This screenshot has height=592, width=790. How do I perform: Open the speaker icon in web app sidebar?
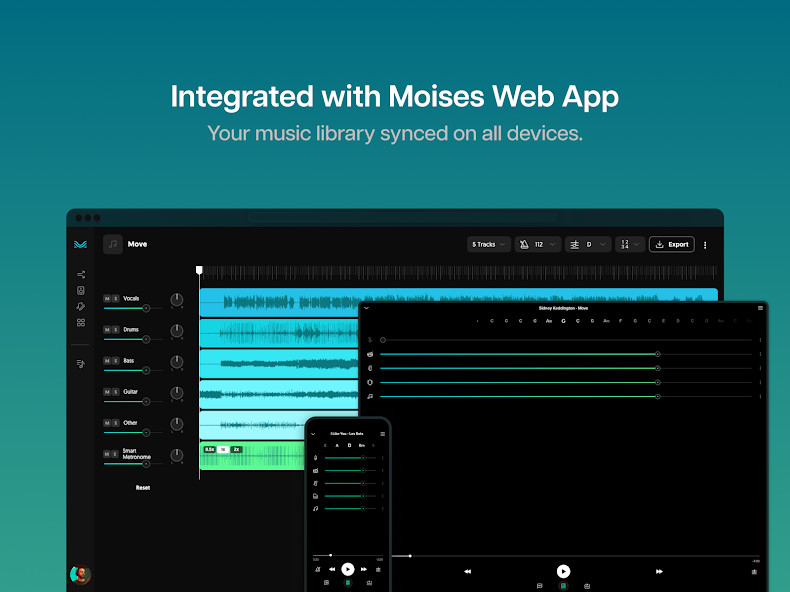(81, 290)
